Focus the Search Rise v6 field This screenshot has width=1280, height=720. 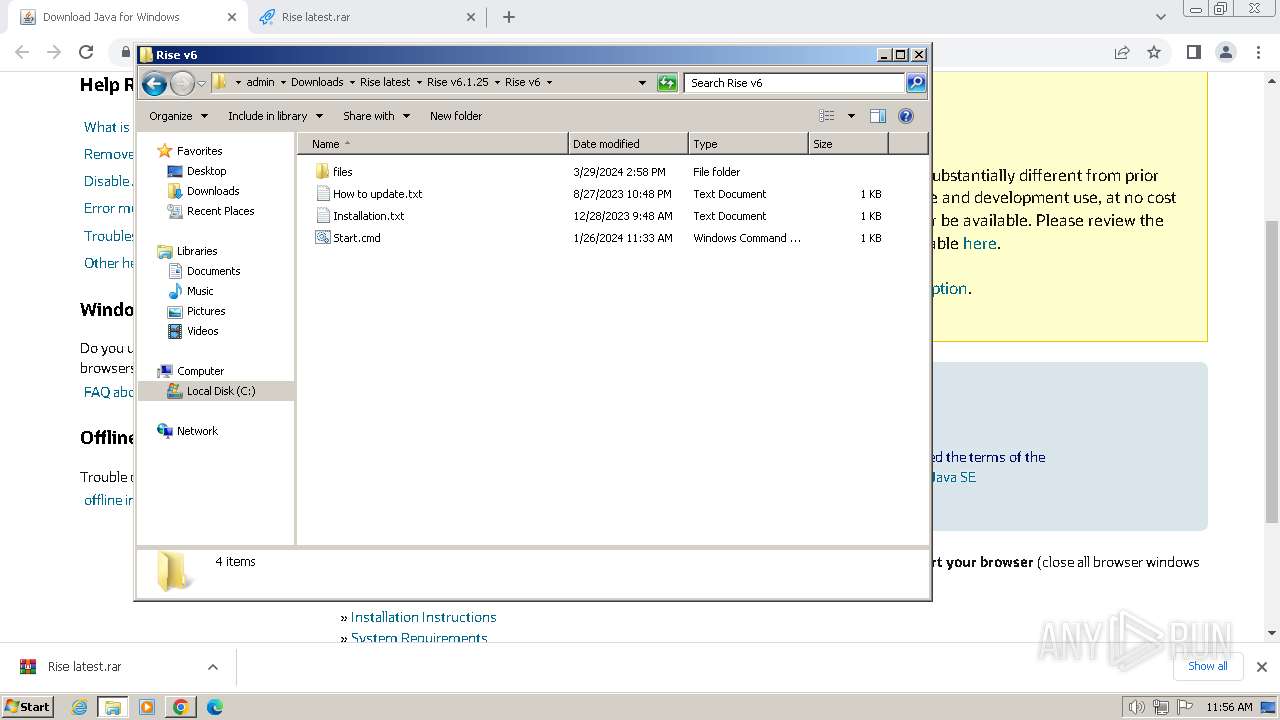coord(795,83)
